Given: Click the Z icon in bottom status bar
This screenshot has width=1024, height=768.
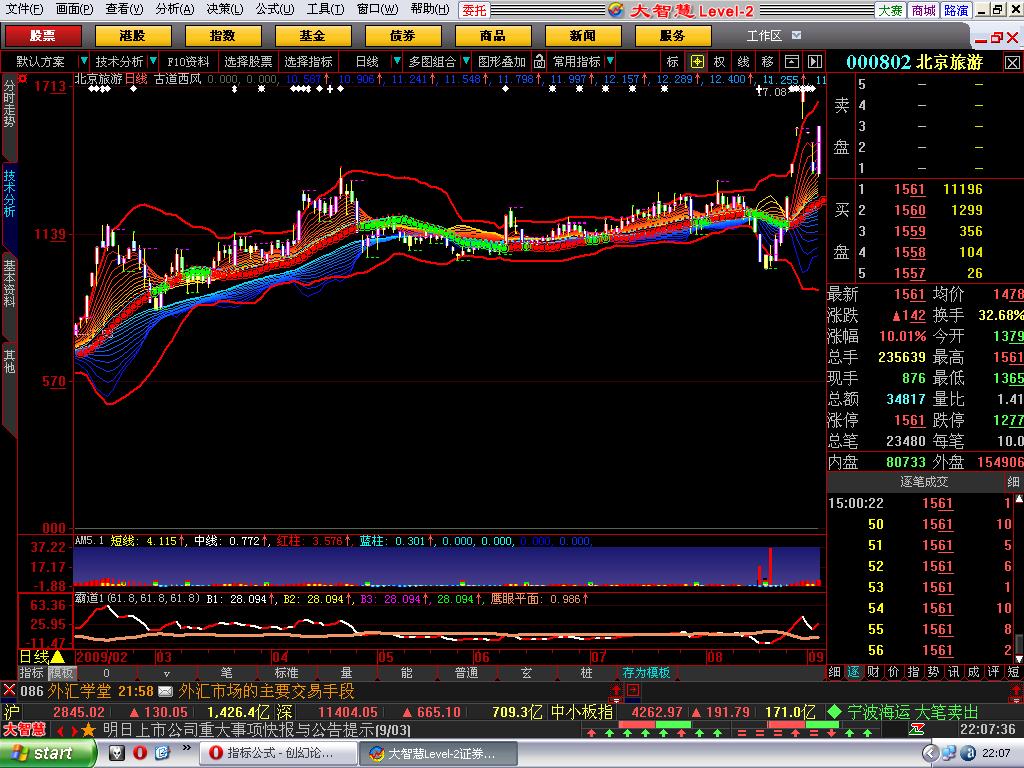Looking at the screenshot, I should [x=916, y=729].
